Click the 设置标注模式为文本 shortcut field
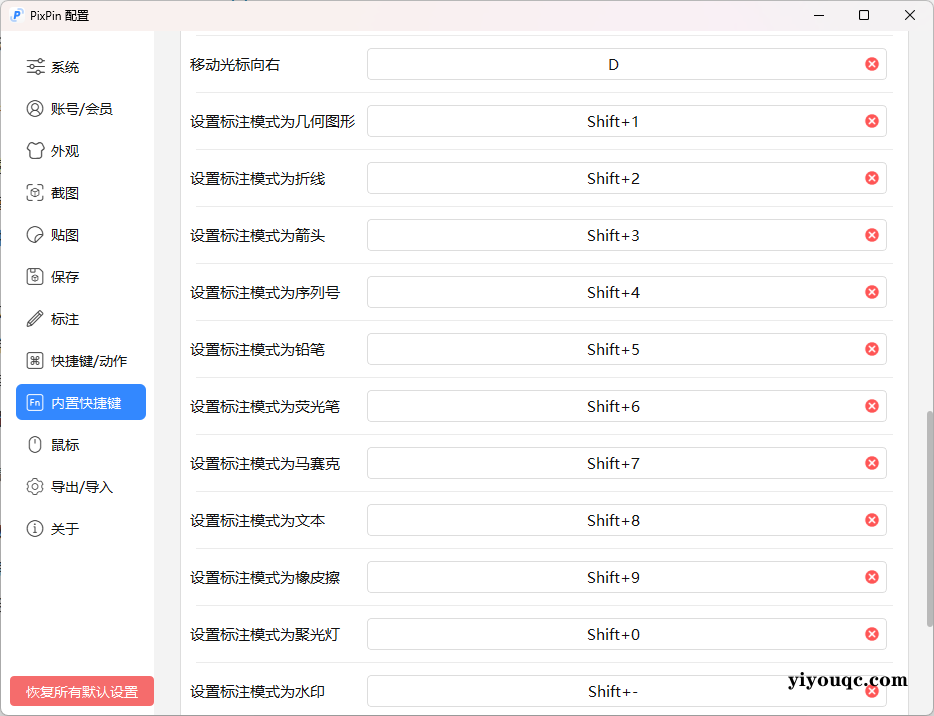 [x=613, y=520]
